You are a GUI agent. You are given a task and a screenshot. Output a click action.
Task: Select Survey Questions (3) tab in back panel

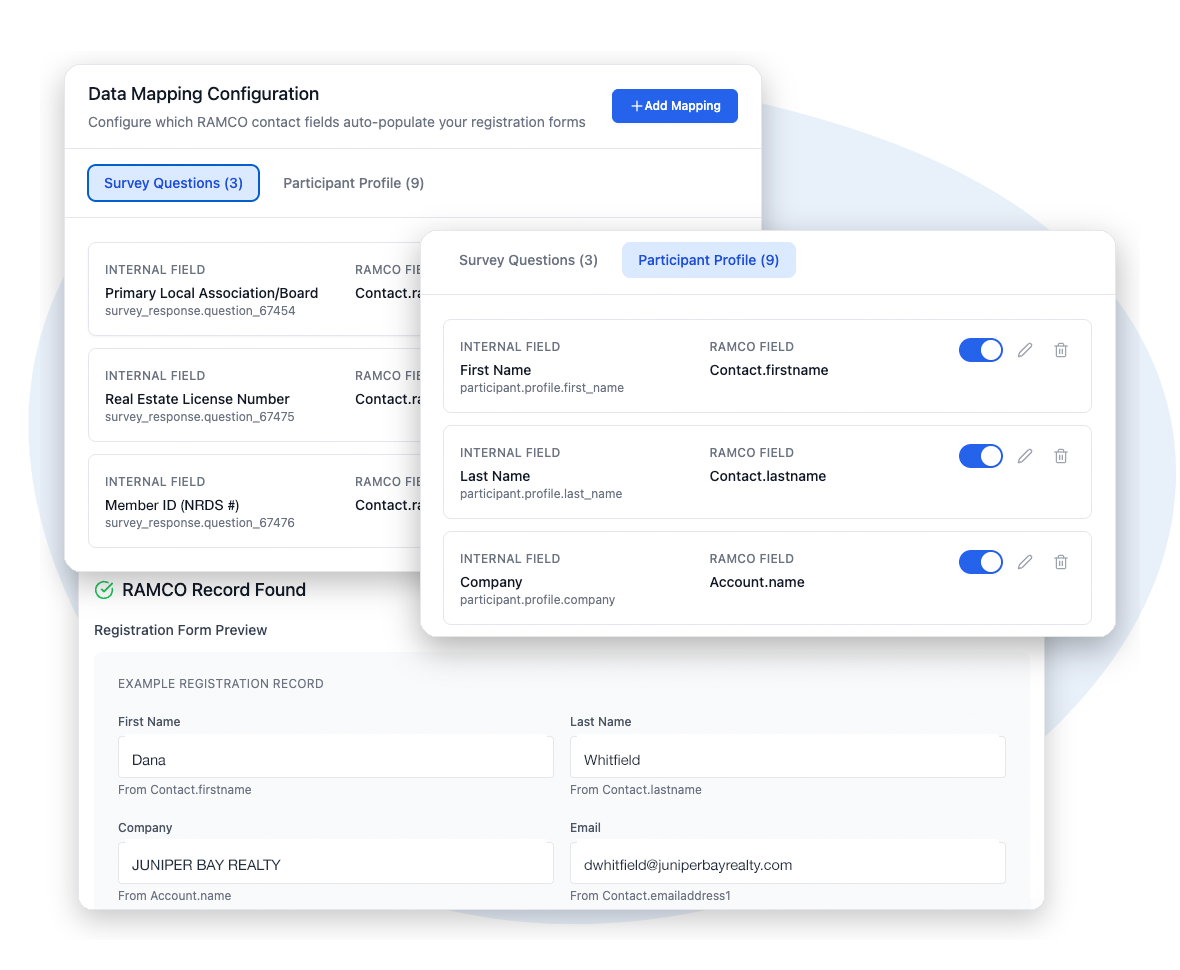(x=173, y=183)
